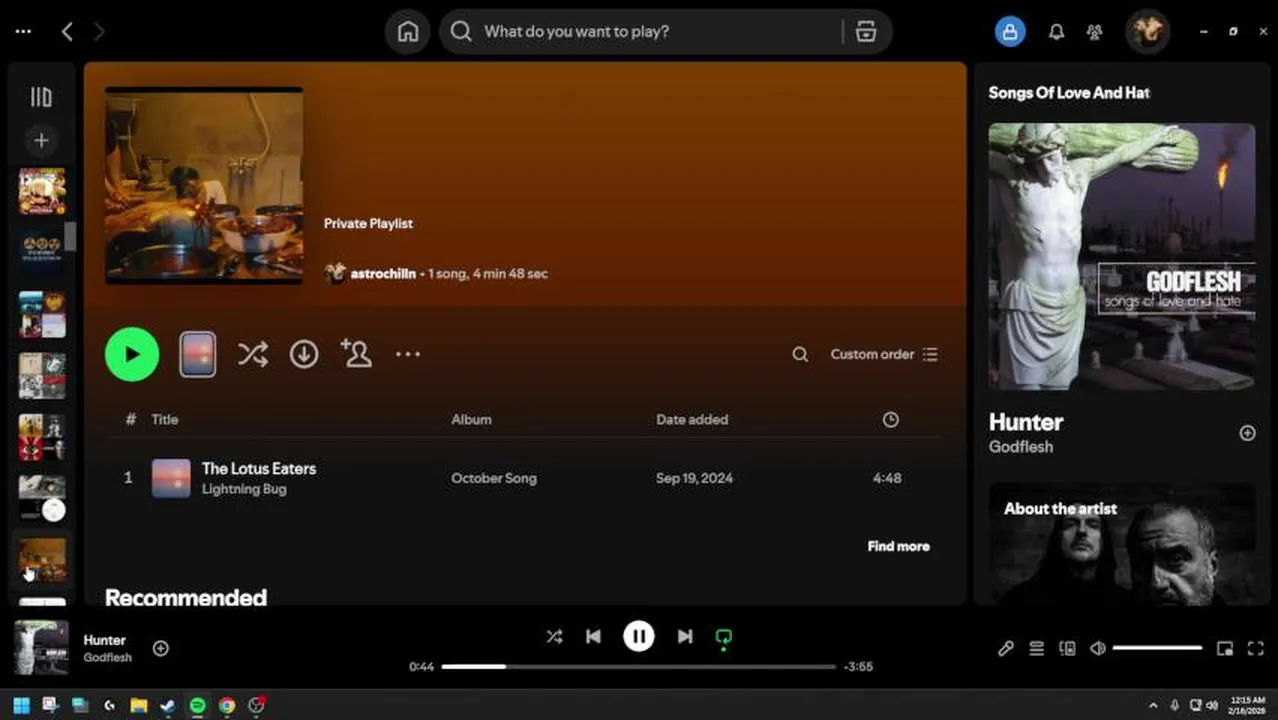Open Godflesh artist in bottom player bar
Screen dimensions: 1278x720
pos(107,658)
